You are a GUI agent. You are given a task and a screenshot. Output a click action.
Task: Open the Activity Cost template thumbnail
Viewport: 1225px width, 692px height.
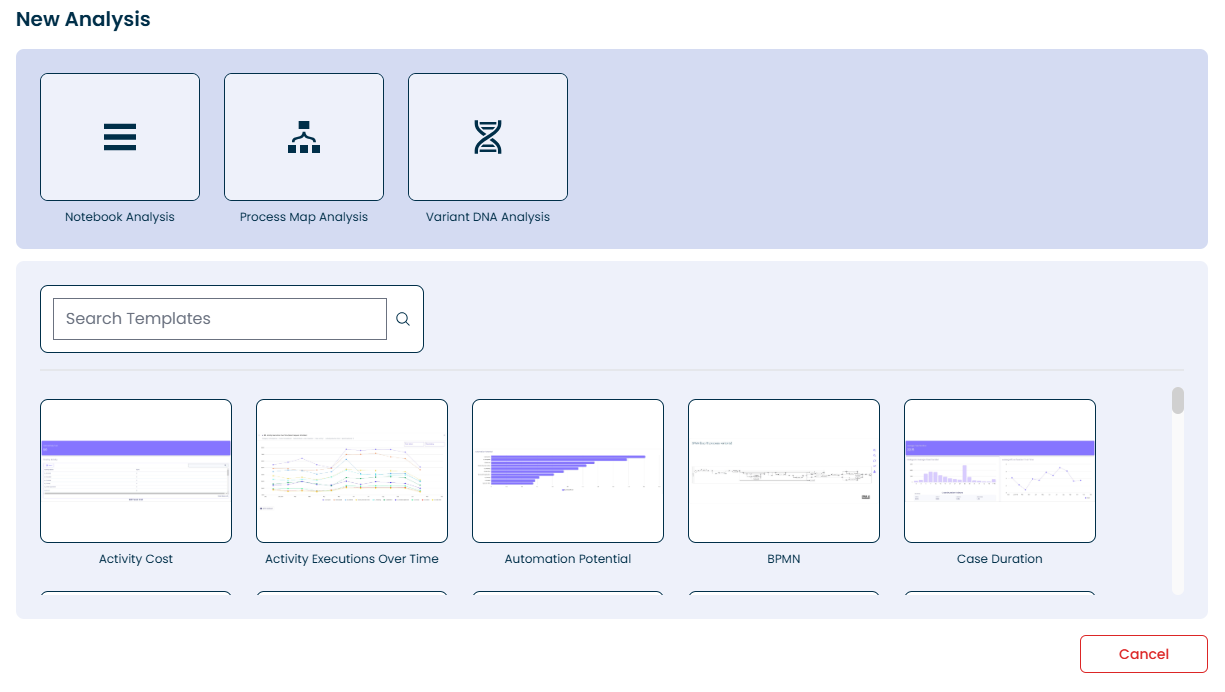(x=136, y=471)
